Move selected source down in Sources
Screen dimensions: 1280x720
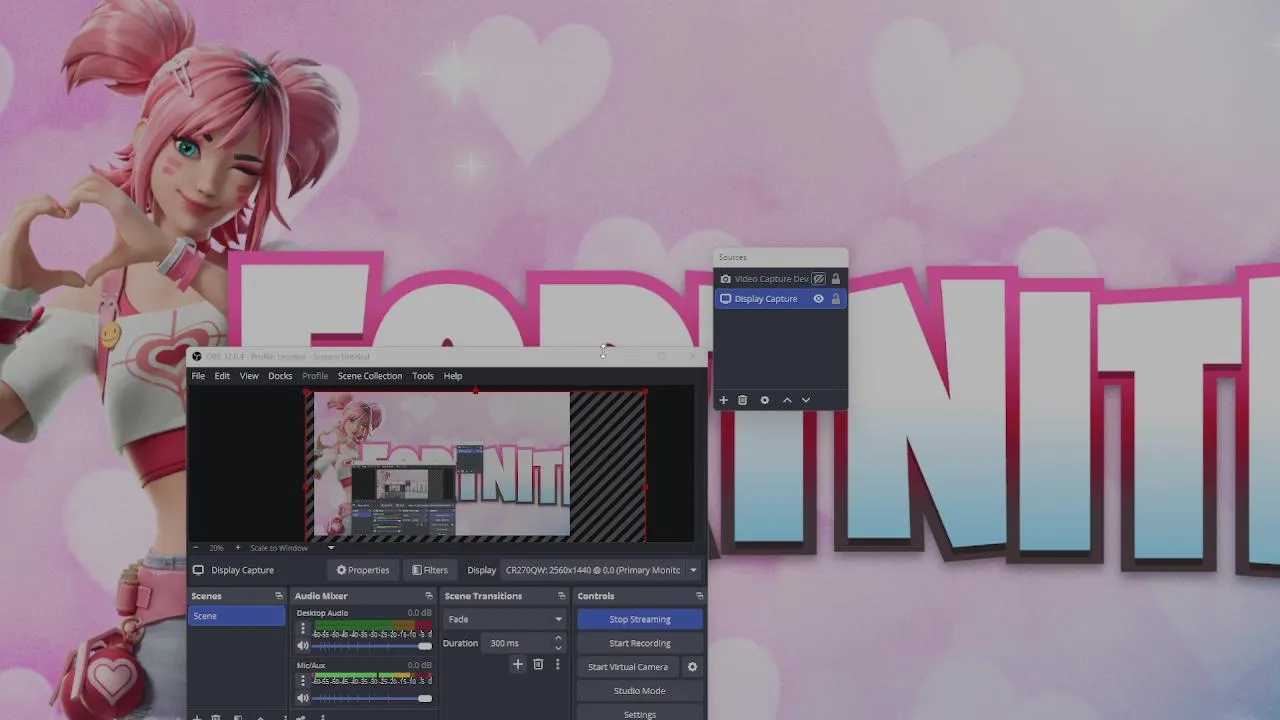tap(806, 400)
